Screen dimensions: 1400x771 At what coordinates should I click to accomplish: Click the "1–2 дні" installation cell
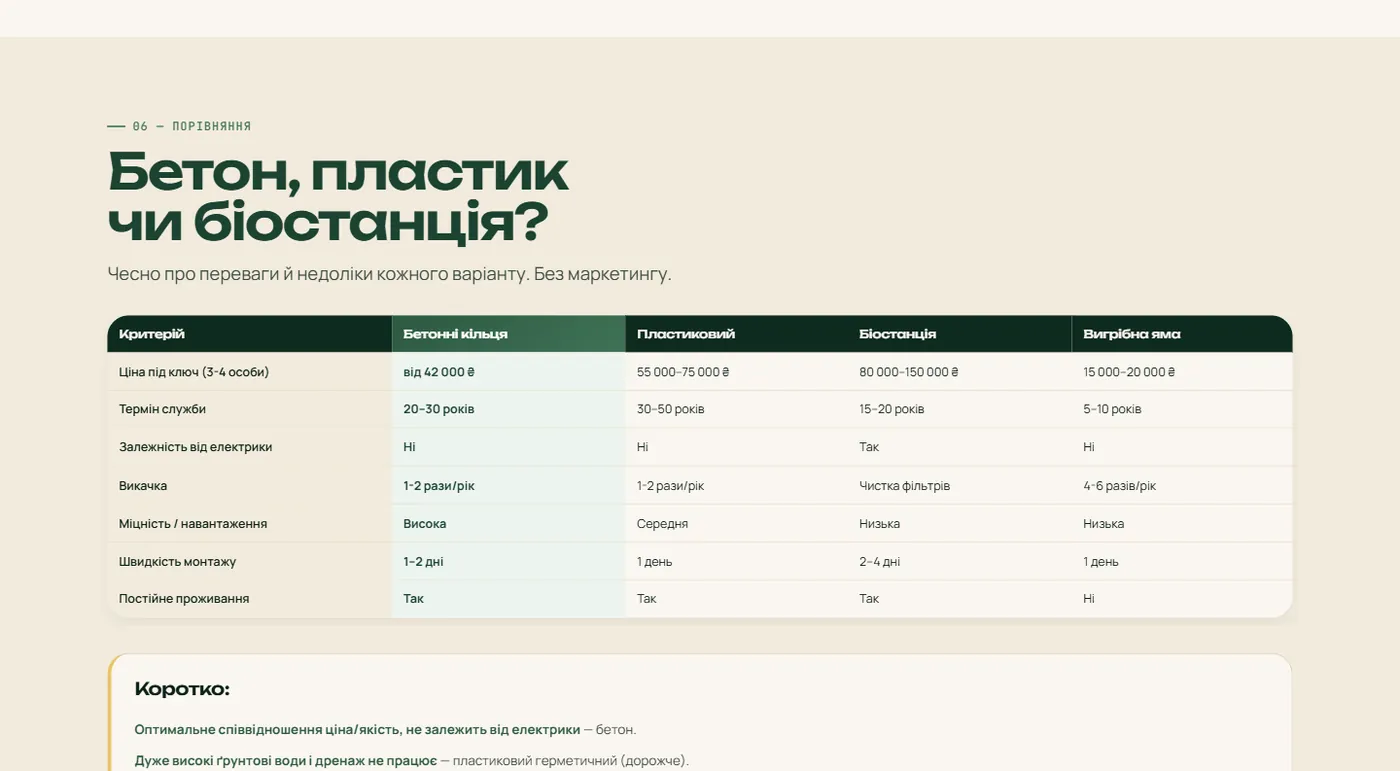[424, 562]
